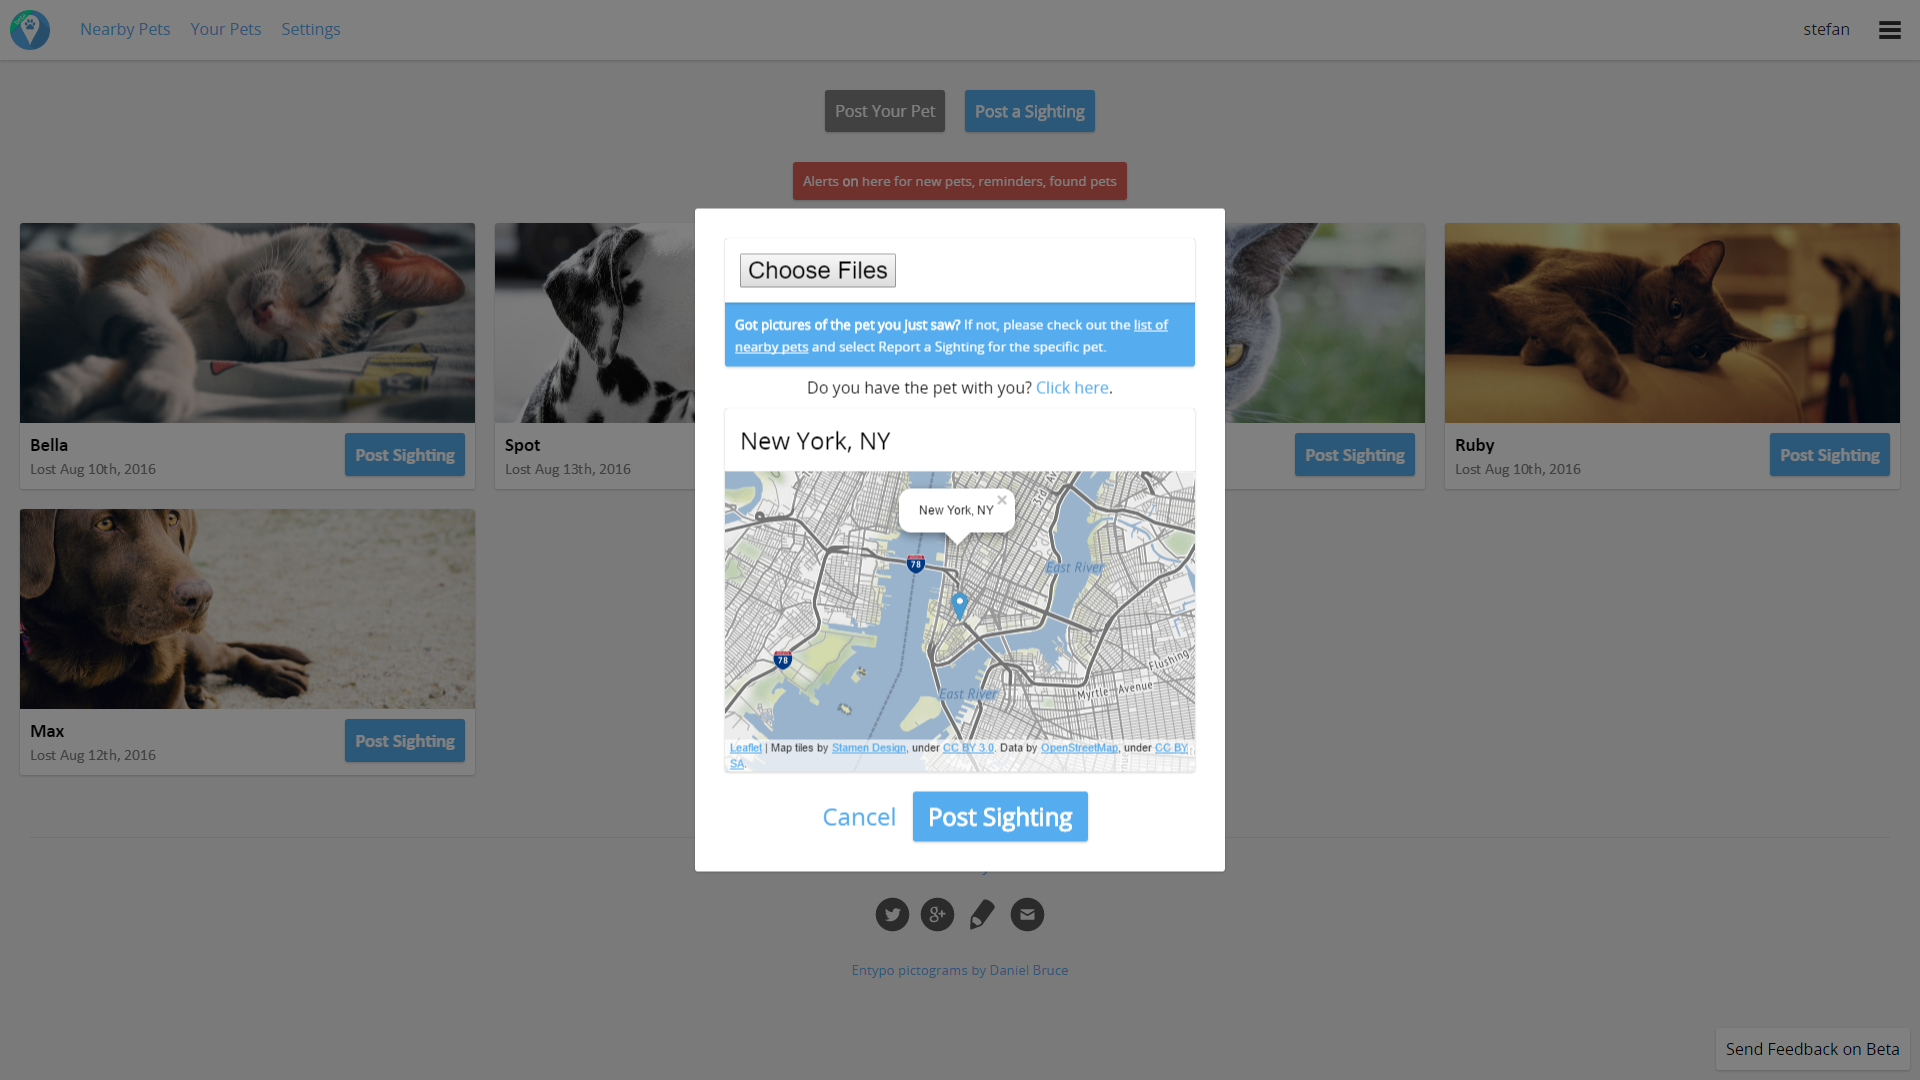Click Post Sighting in the dialog

[x=999, y=817]
